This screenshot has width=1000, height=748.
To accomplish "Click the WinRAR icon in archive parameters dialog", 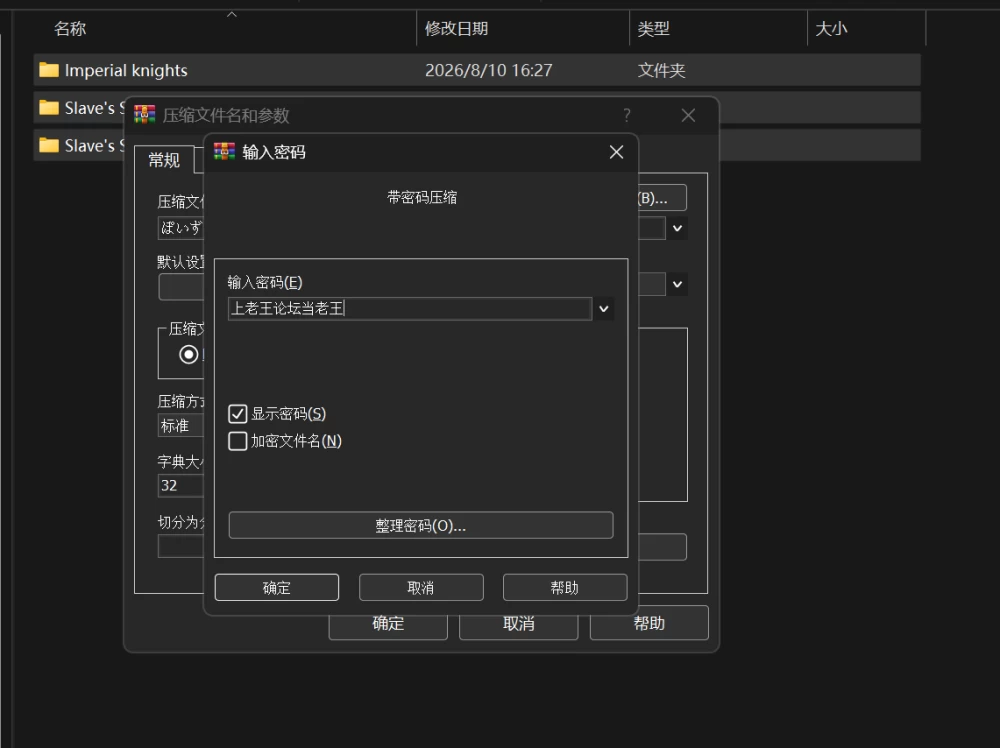I will pos(145,115).
